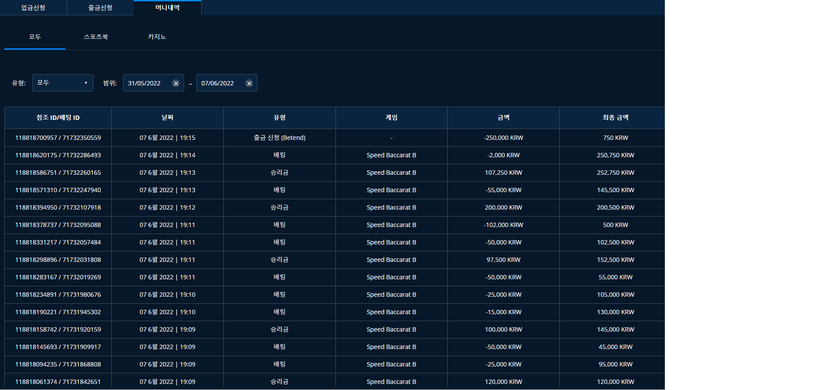
Task: Click the 200,500 KRW final balance
Action: coord(616,208)
